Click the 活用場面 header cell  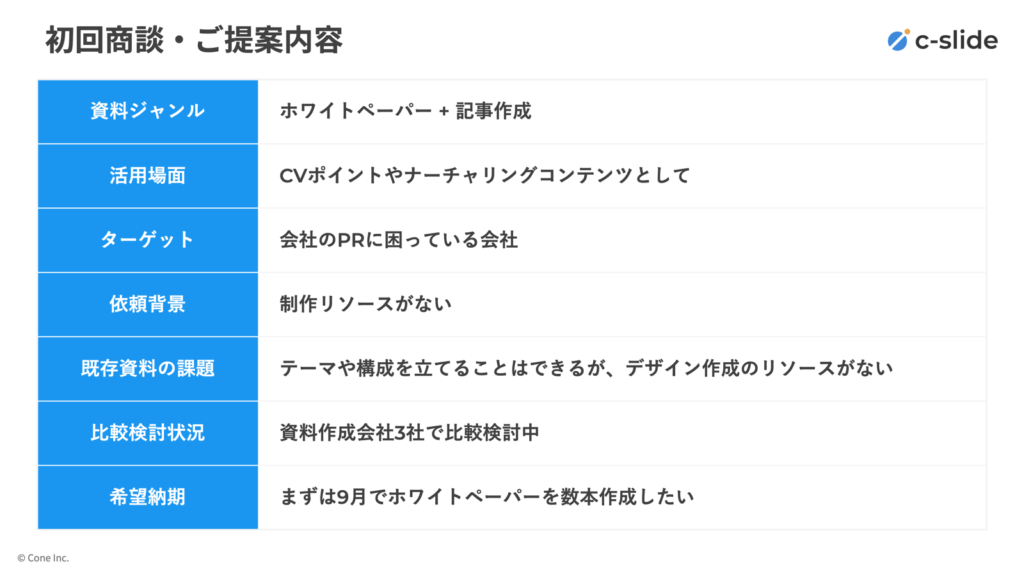point(148,176)
